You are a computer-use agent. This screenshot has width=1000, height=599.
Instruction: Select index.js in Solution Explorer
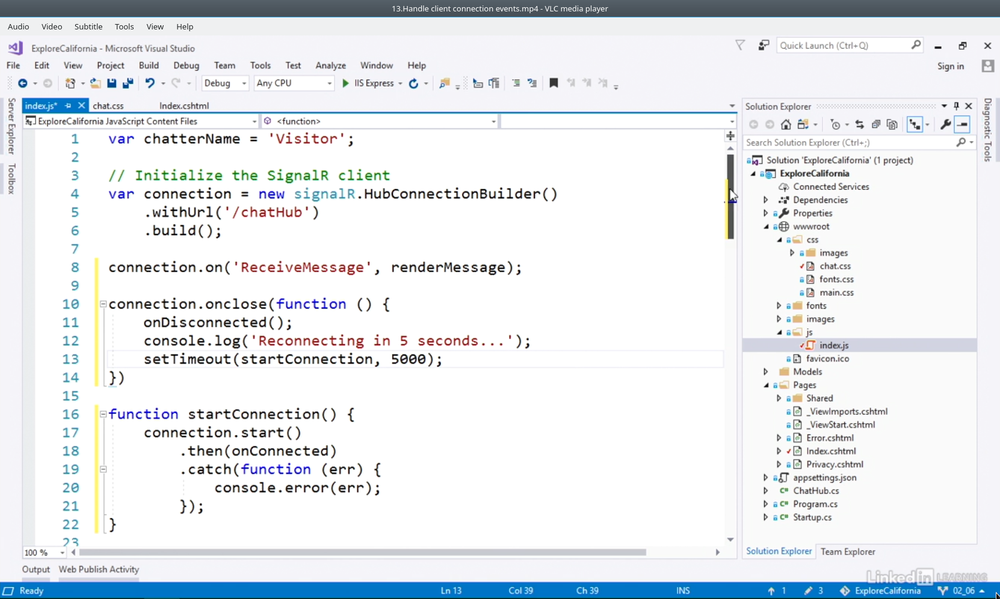click(x=834, y=346)
